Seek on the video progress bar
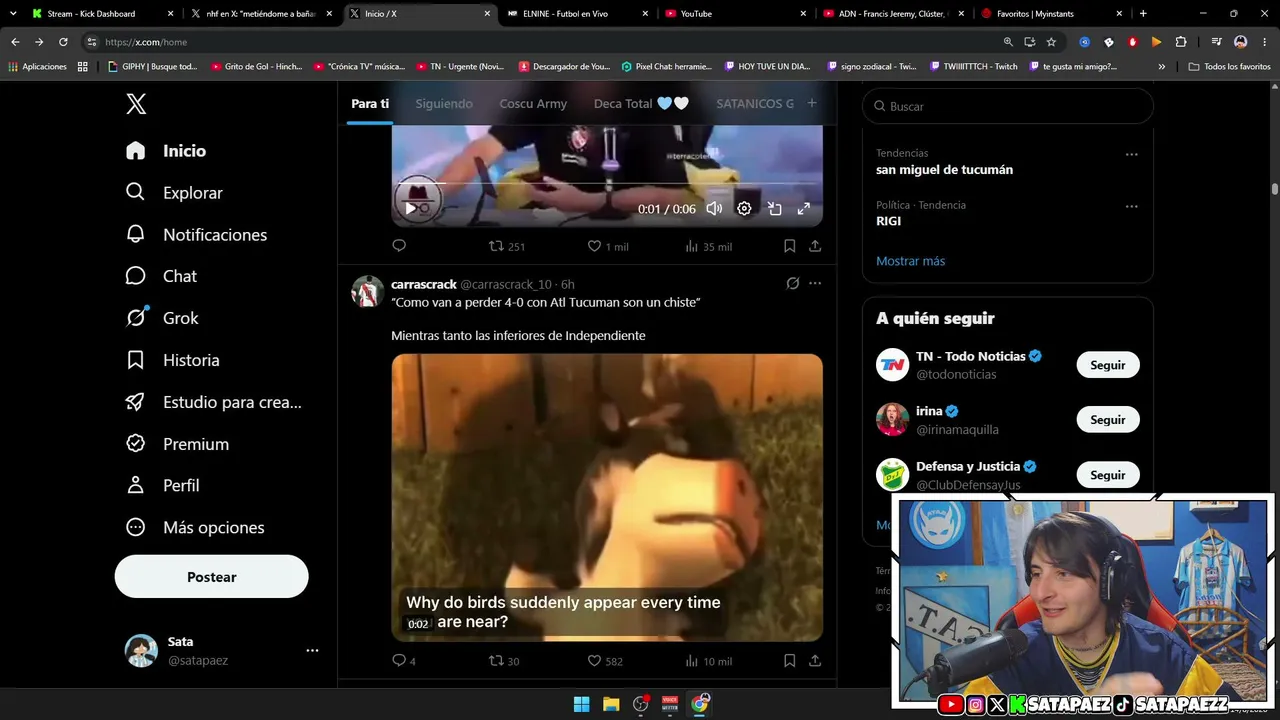The image size is (1280, 720). pos(607,185)
